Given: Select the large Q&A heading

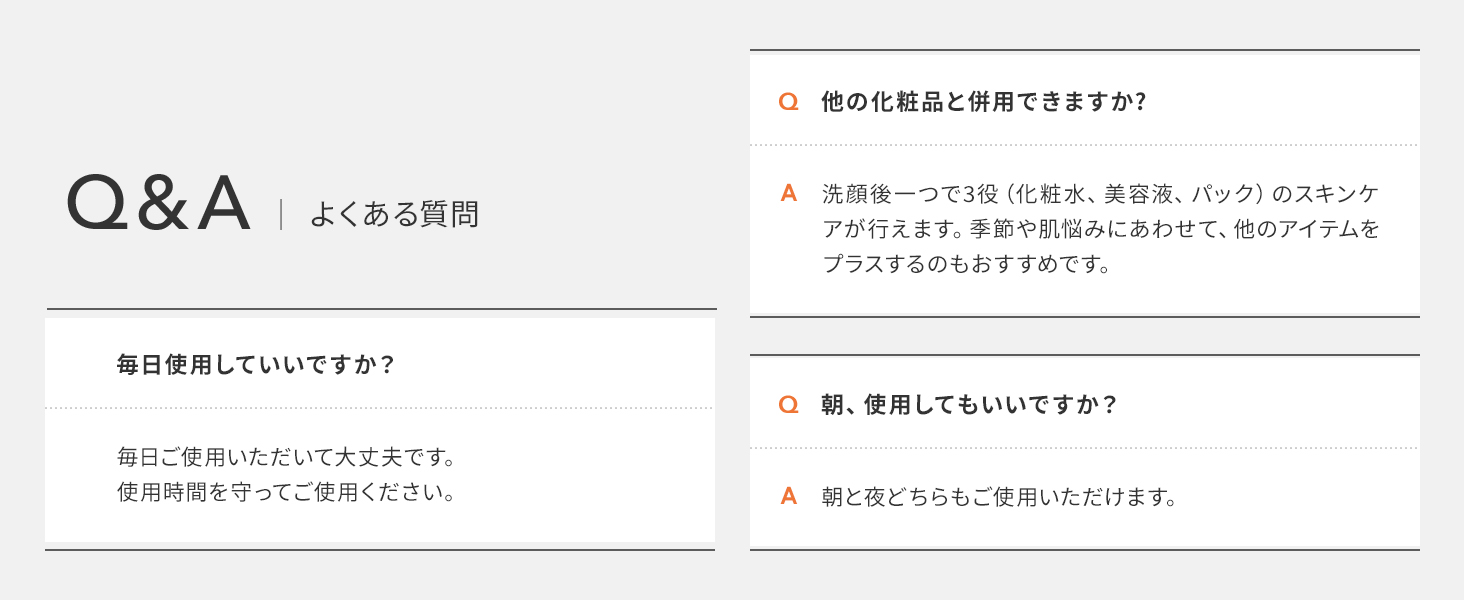Looking at the screenshot, I should tap(158, 205).
